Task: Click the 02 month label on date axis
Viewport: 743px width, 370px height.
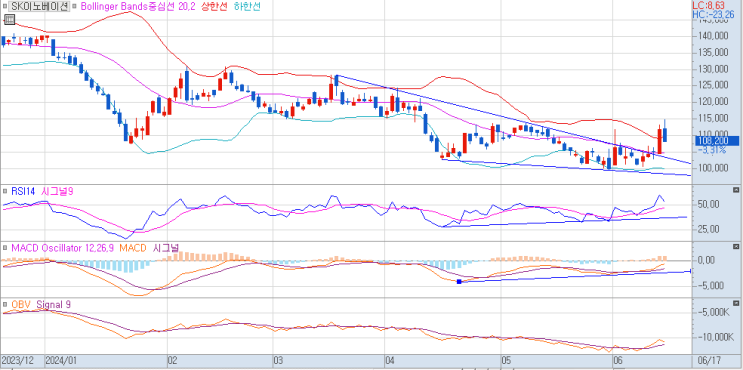Action: [173, 360]
